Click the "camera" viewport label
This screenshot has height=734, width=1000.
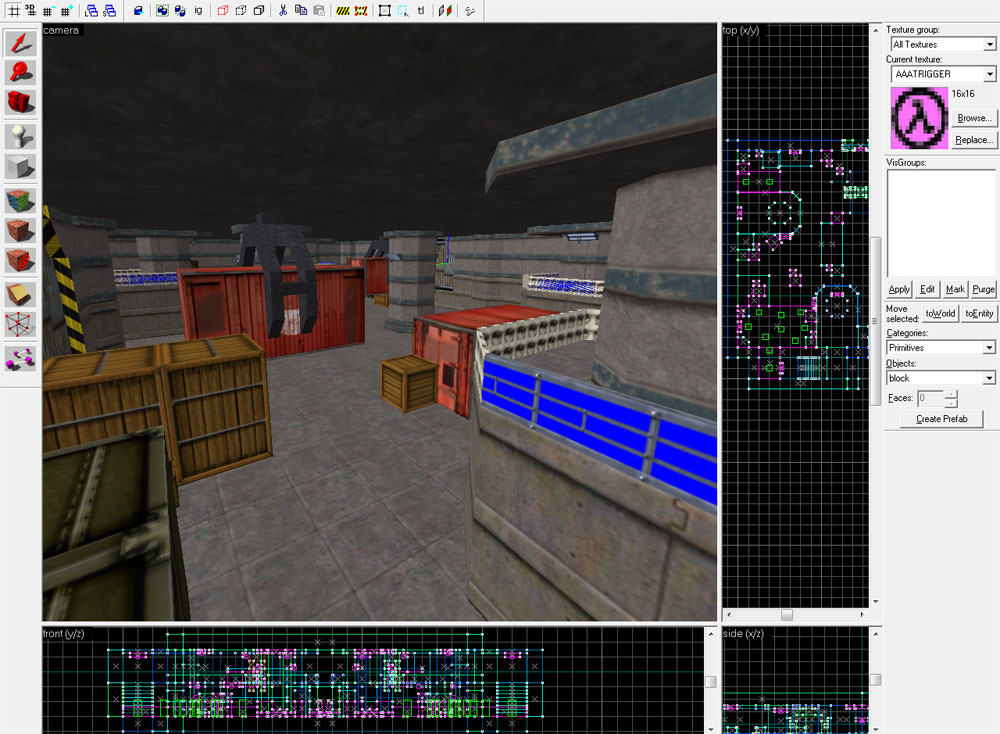61,30
